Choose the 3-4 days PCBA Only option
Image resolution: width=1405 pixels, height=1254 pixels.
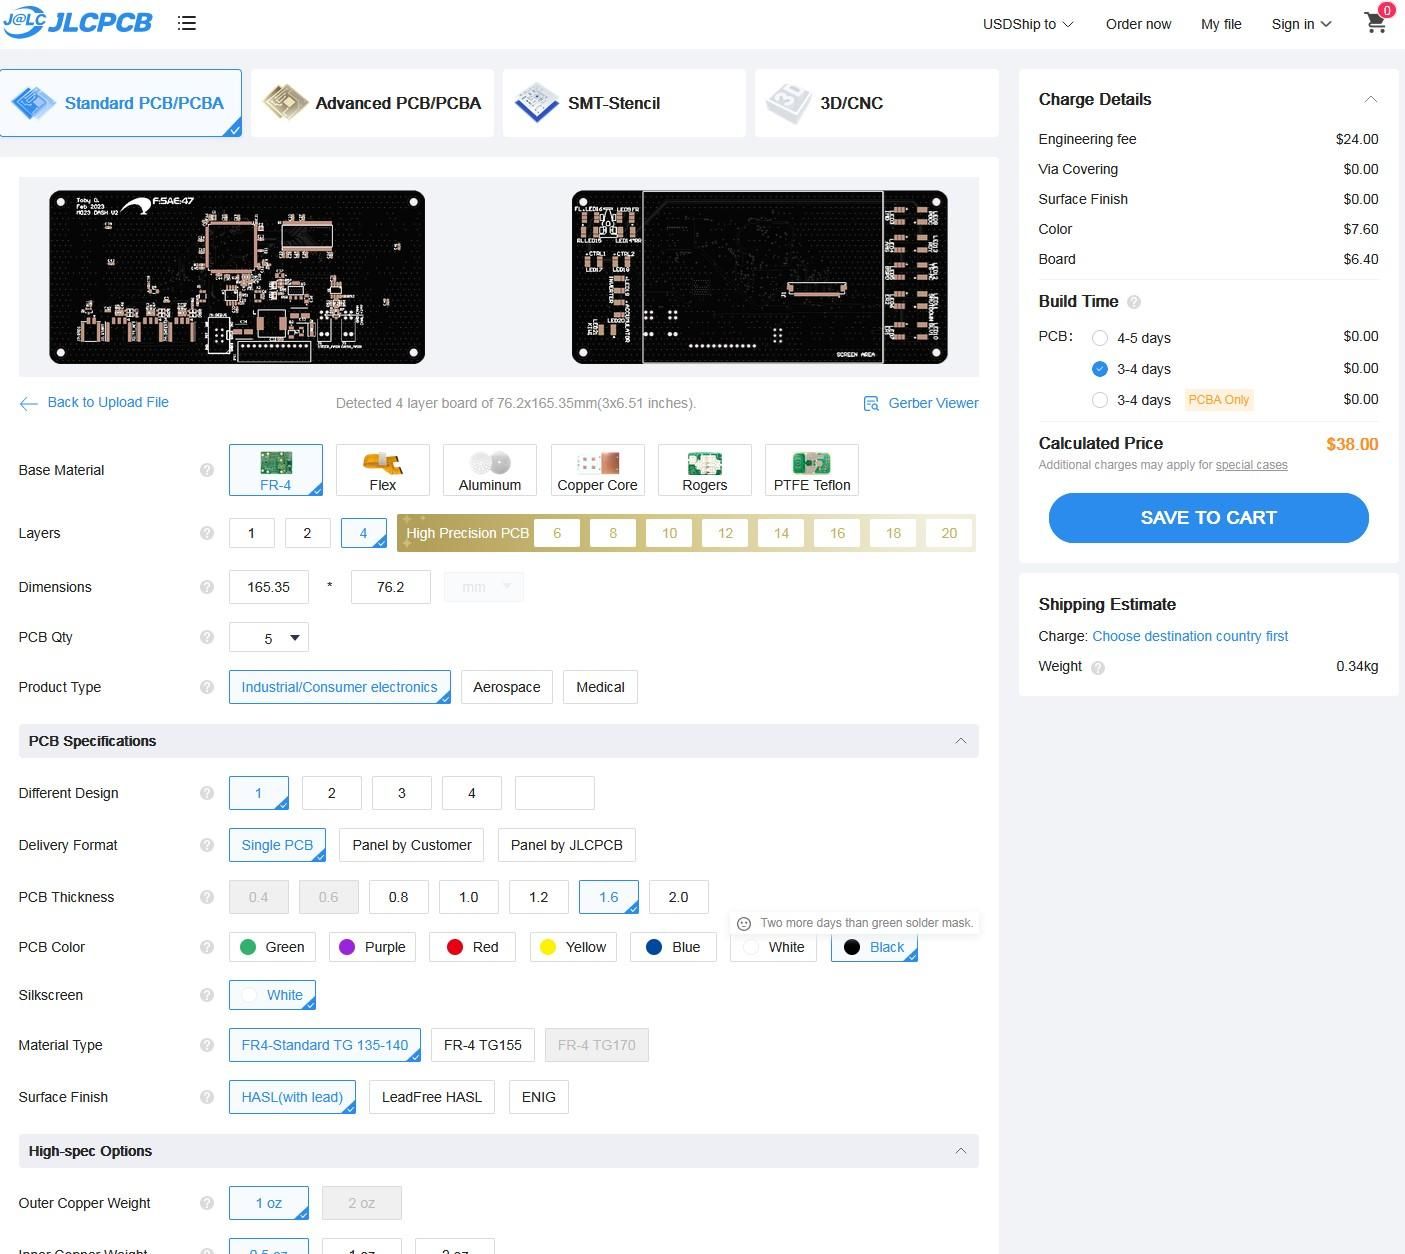coord(1100,400)
